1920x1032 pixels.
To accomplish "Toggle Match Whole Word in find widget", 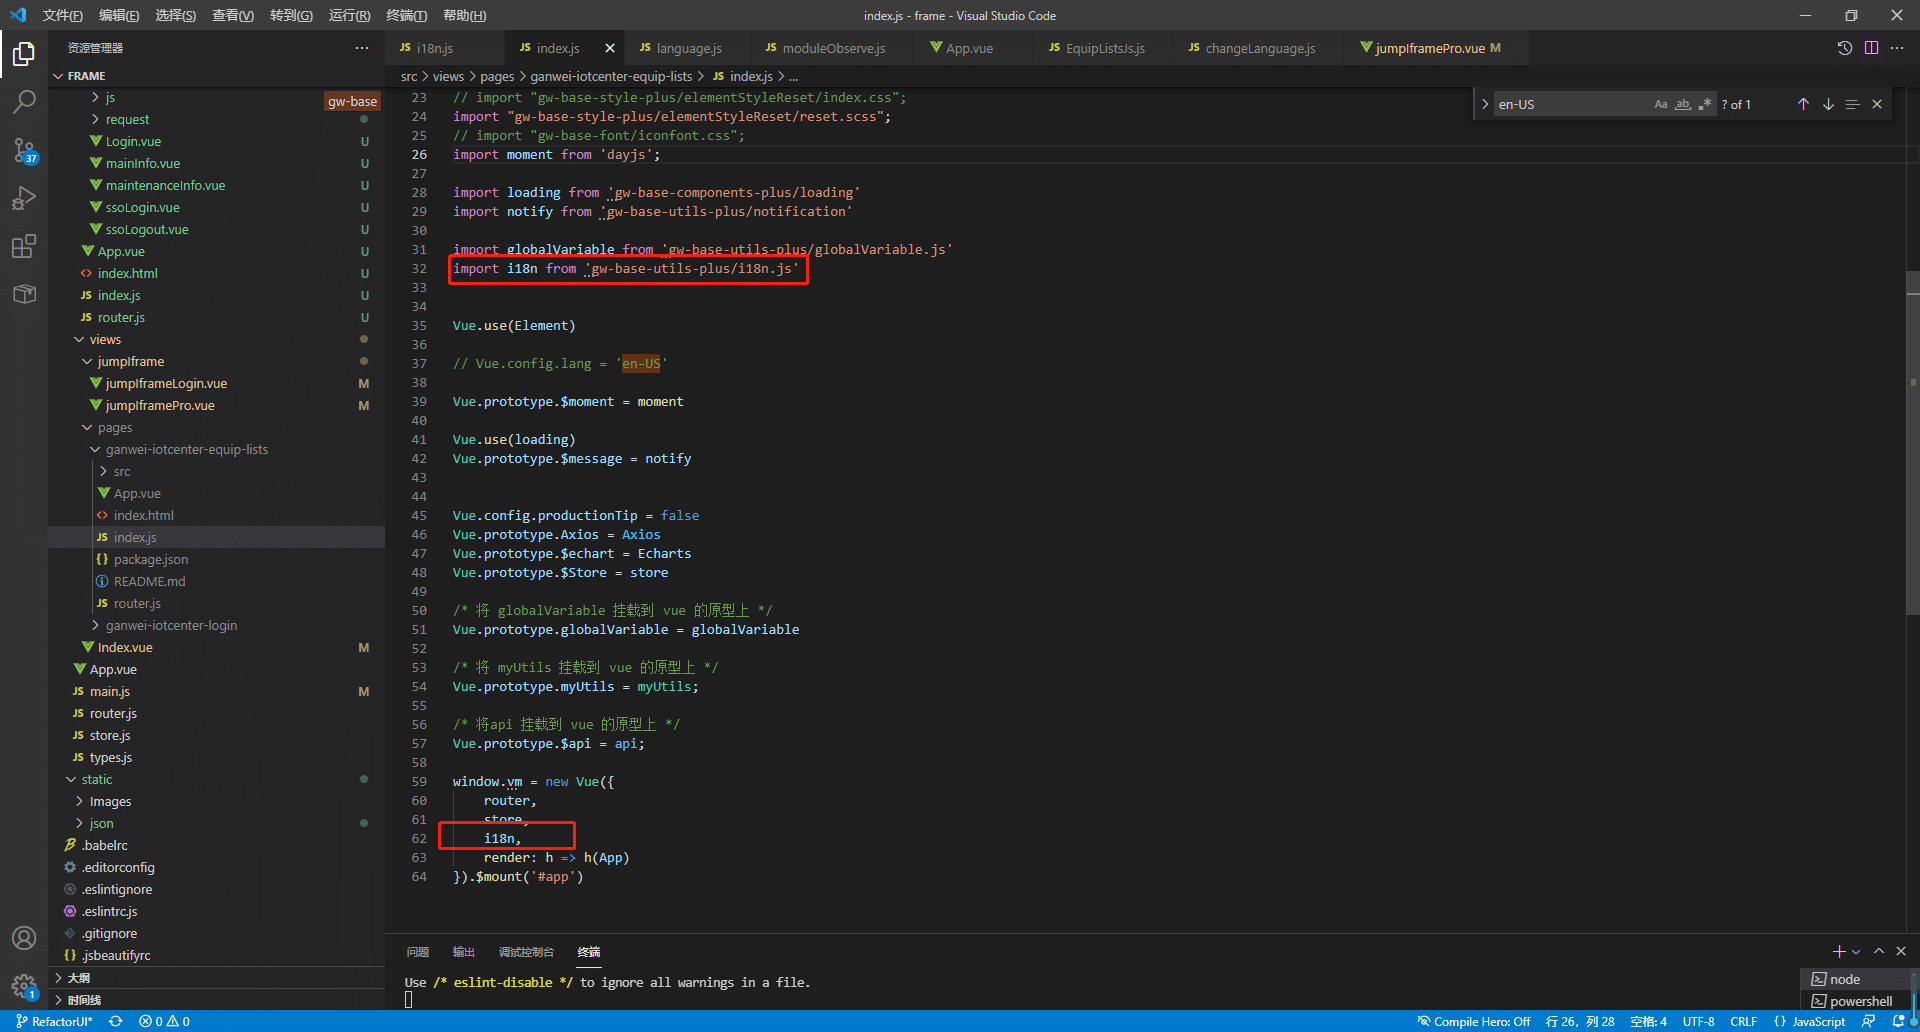I will (x=1683, y=104).
